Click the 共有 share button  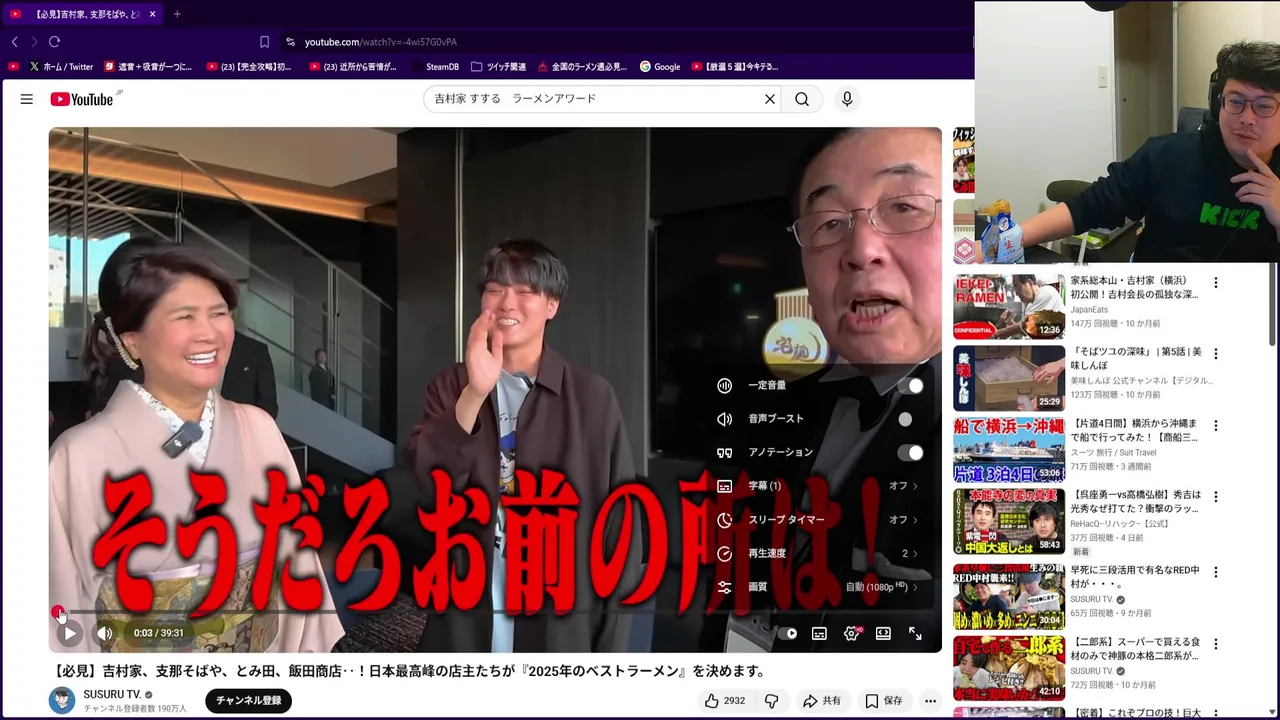click(x=822, y=701)
